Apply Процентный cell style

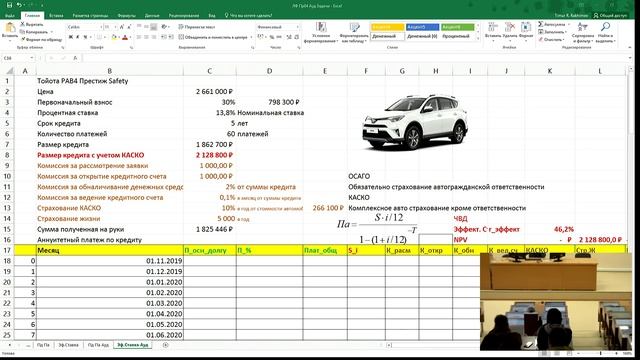pyautogui.click(x=457, y=36)
